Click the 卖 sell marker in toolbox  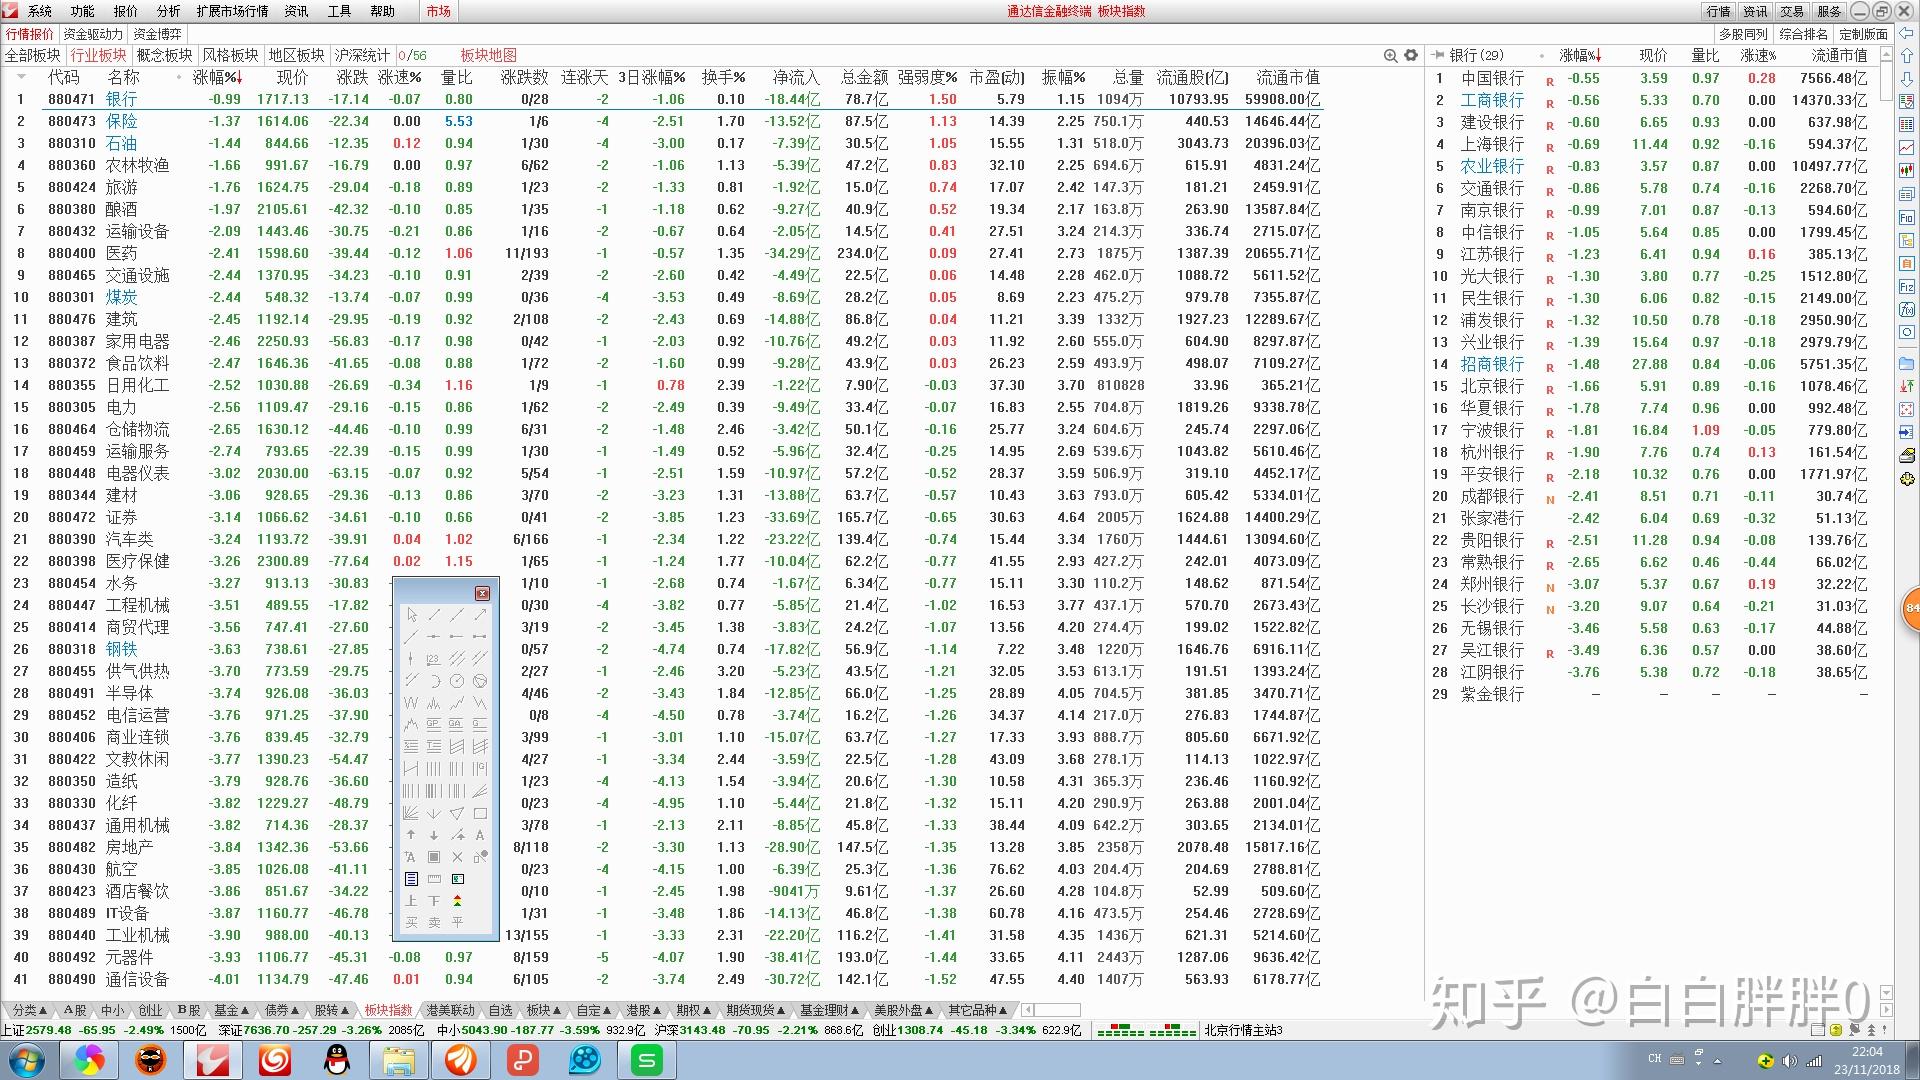[434, 922]
